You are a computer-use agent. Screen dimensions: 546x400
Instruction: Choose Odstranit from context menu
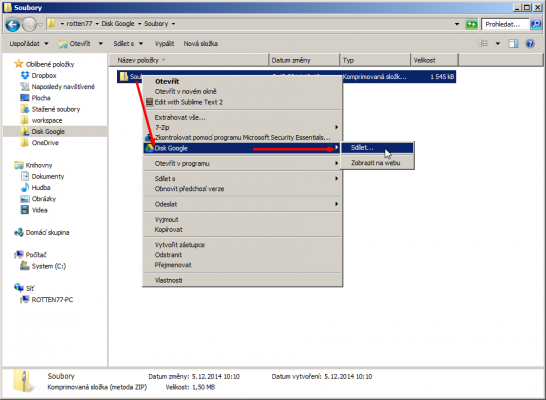(242, 255)
